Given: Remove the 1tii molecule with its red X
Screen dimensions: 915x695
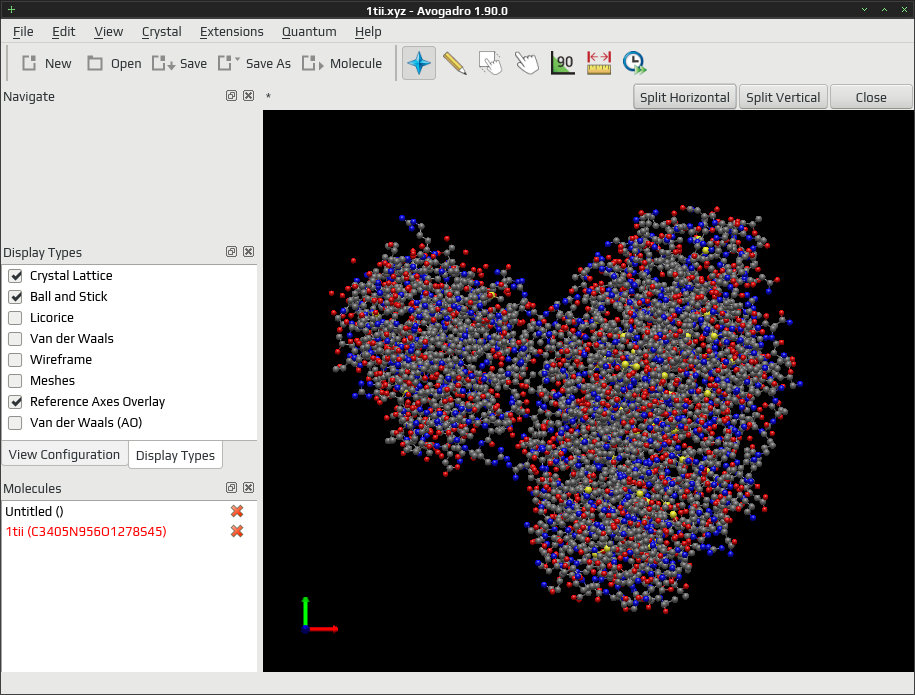Looking at the screenshot, I should coord(237,531).
